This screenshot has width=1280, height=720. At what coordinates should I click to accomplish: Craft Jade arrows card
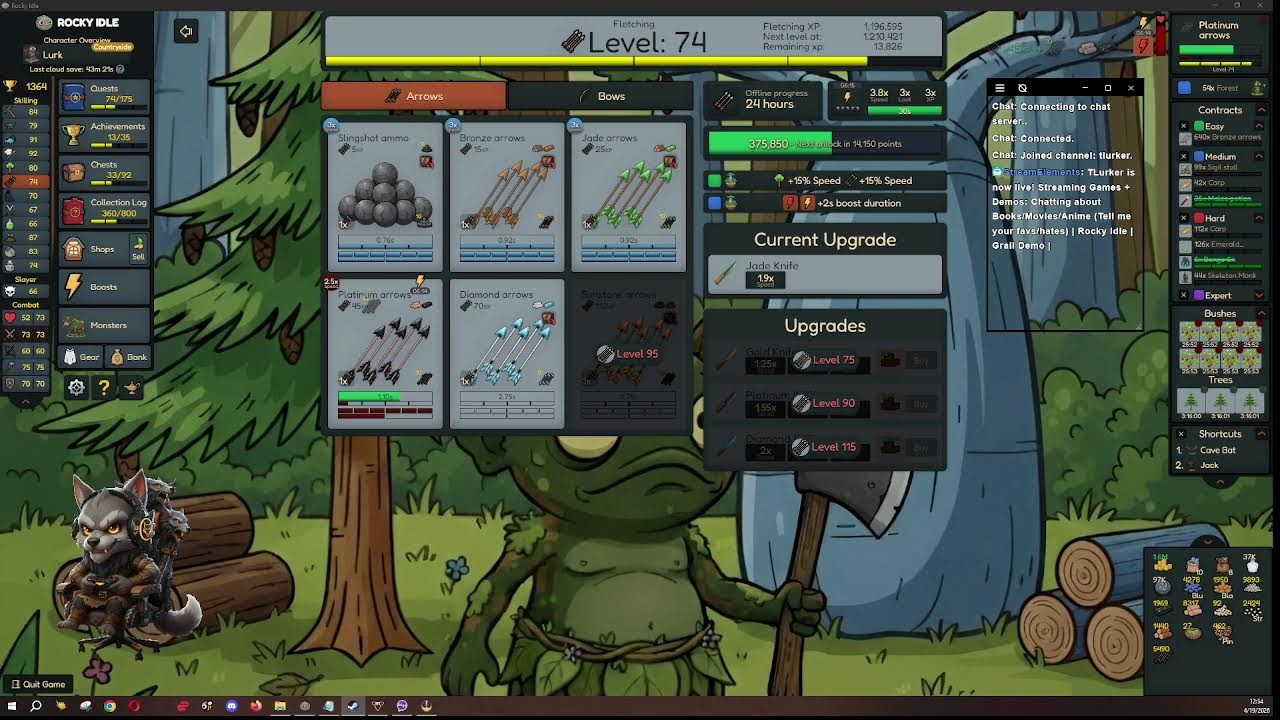click(x=628, y=195)
